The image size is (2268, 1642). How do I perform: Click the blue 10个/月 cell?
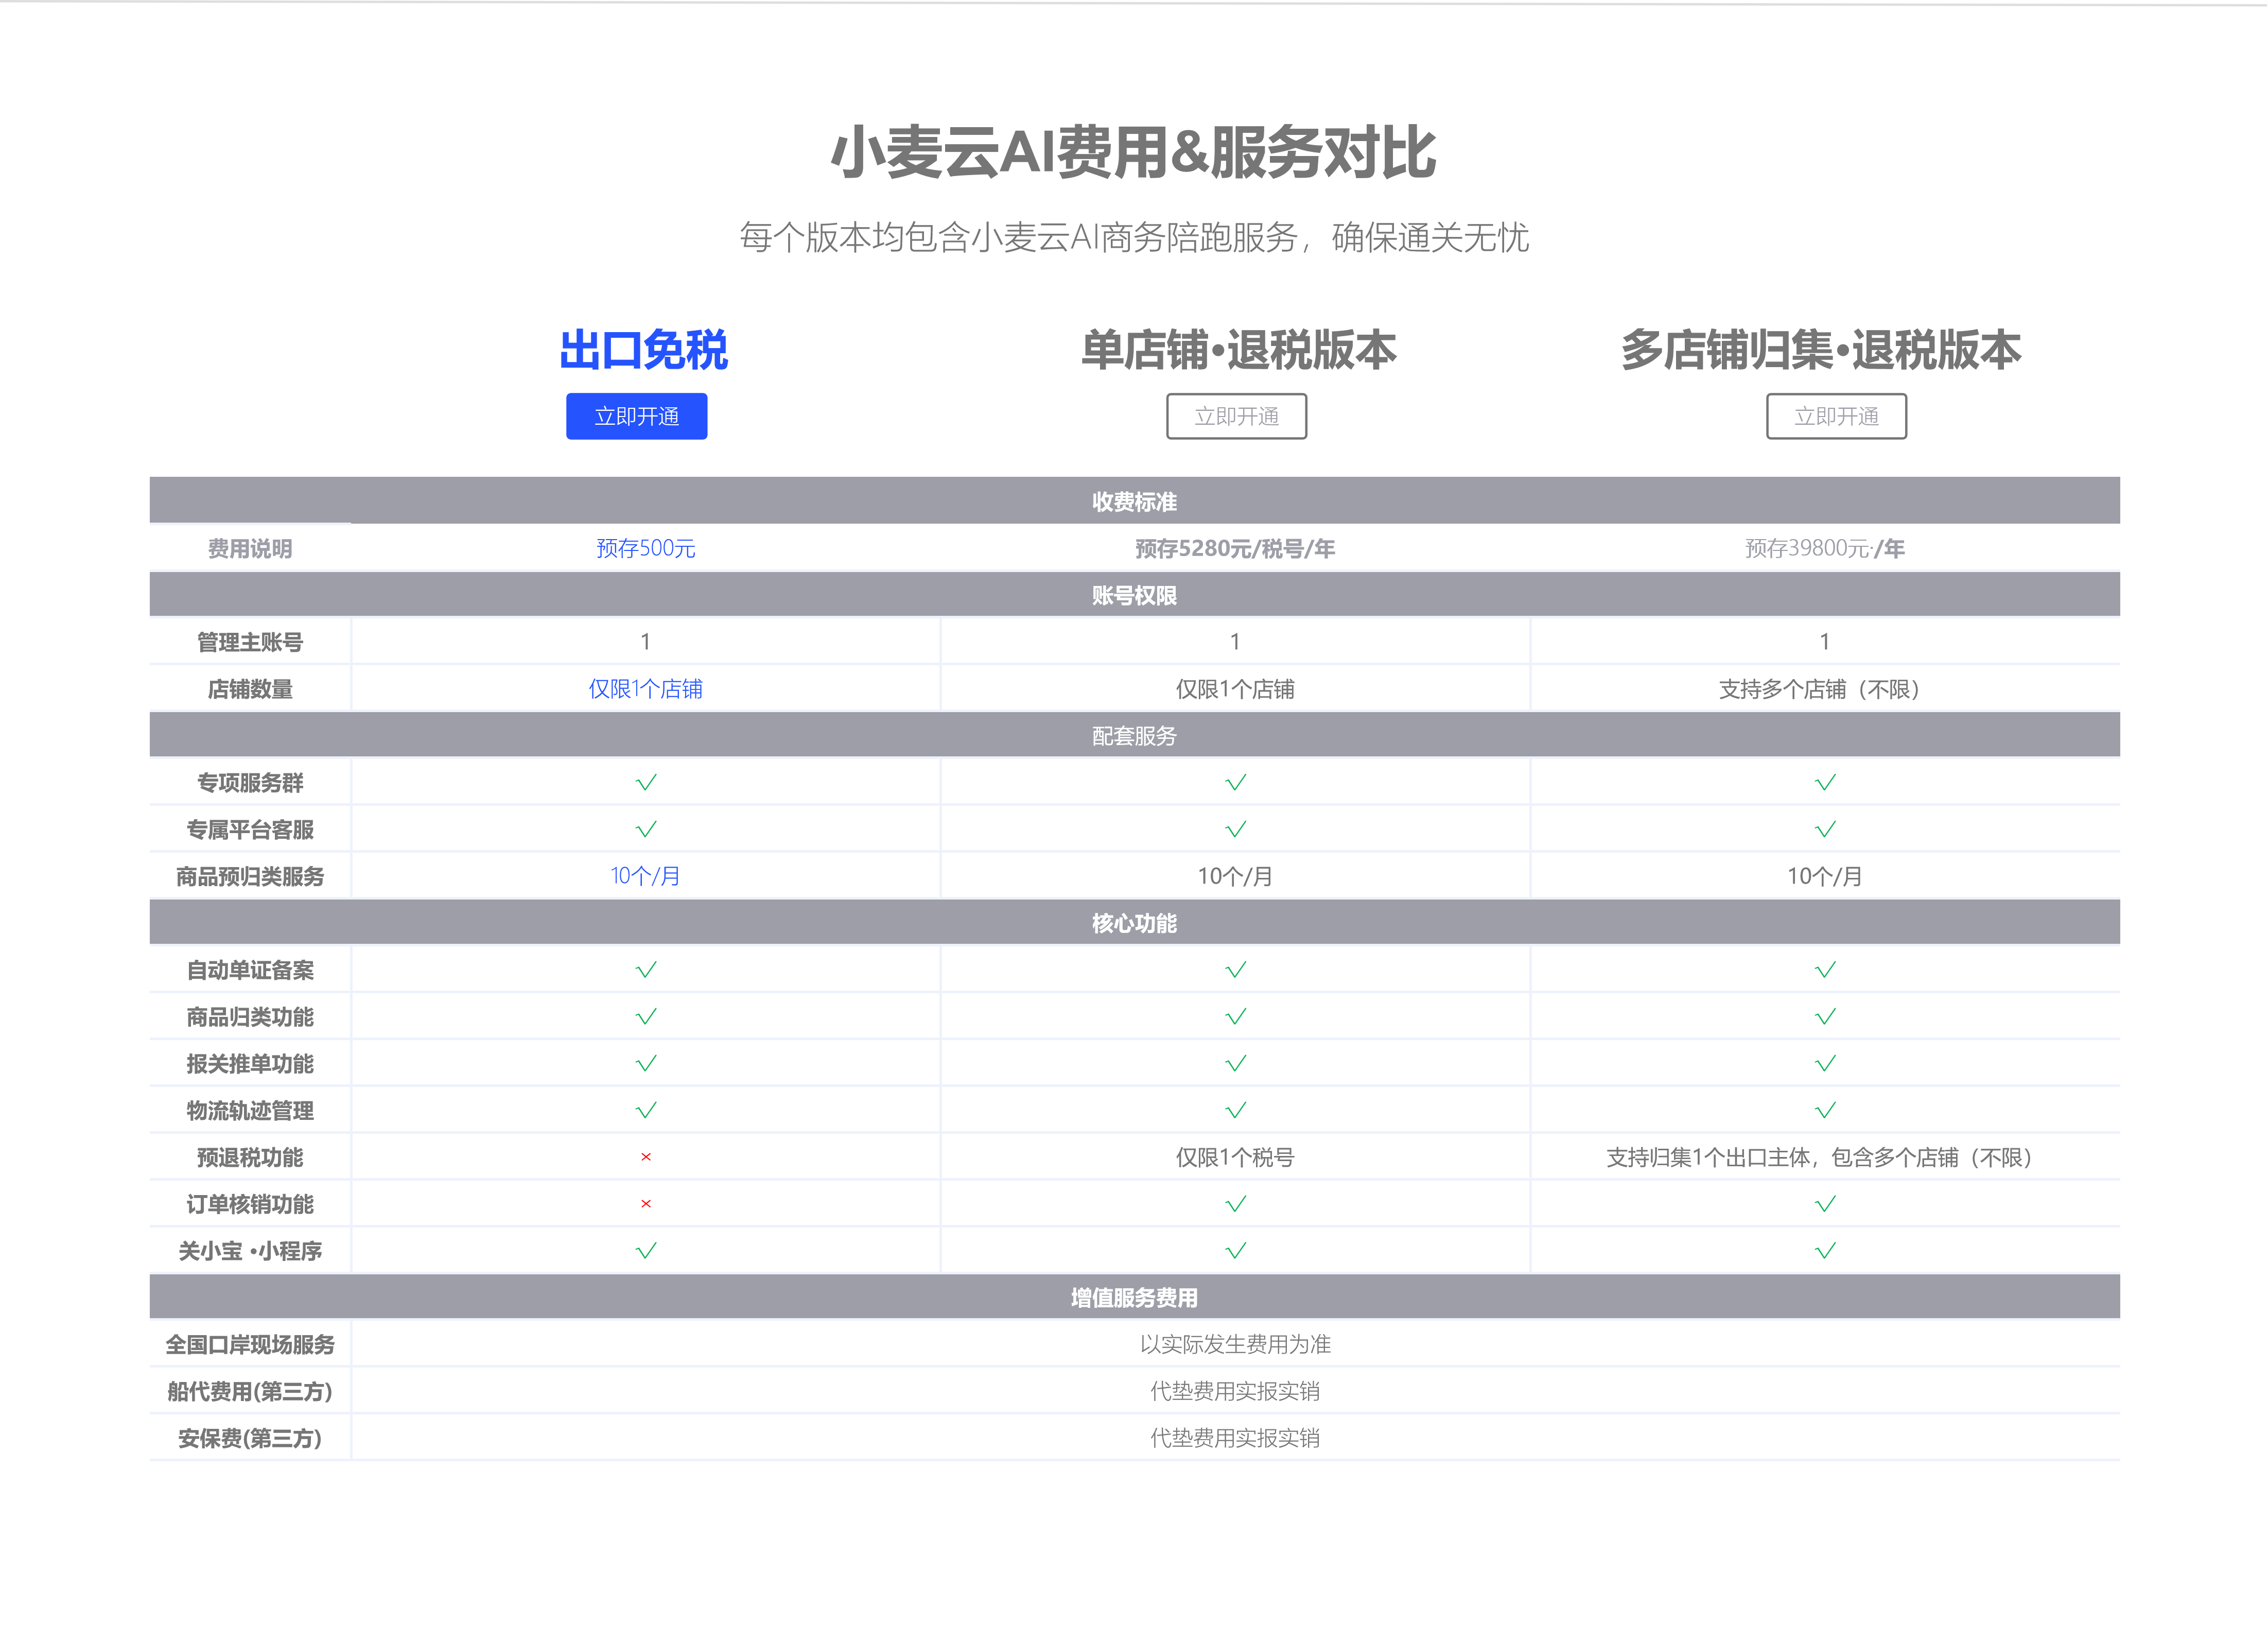pos(646,876)
